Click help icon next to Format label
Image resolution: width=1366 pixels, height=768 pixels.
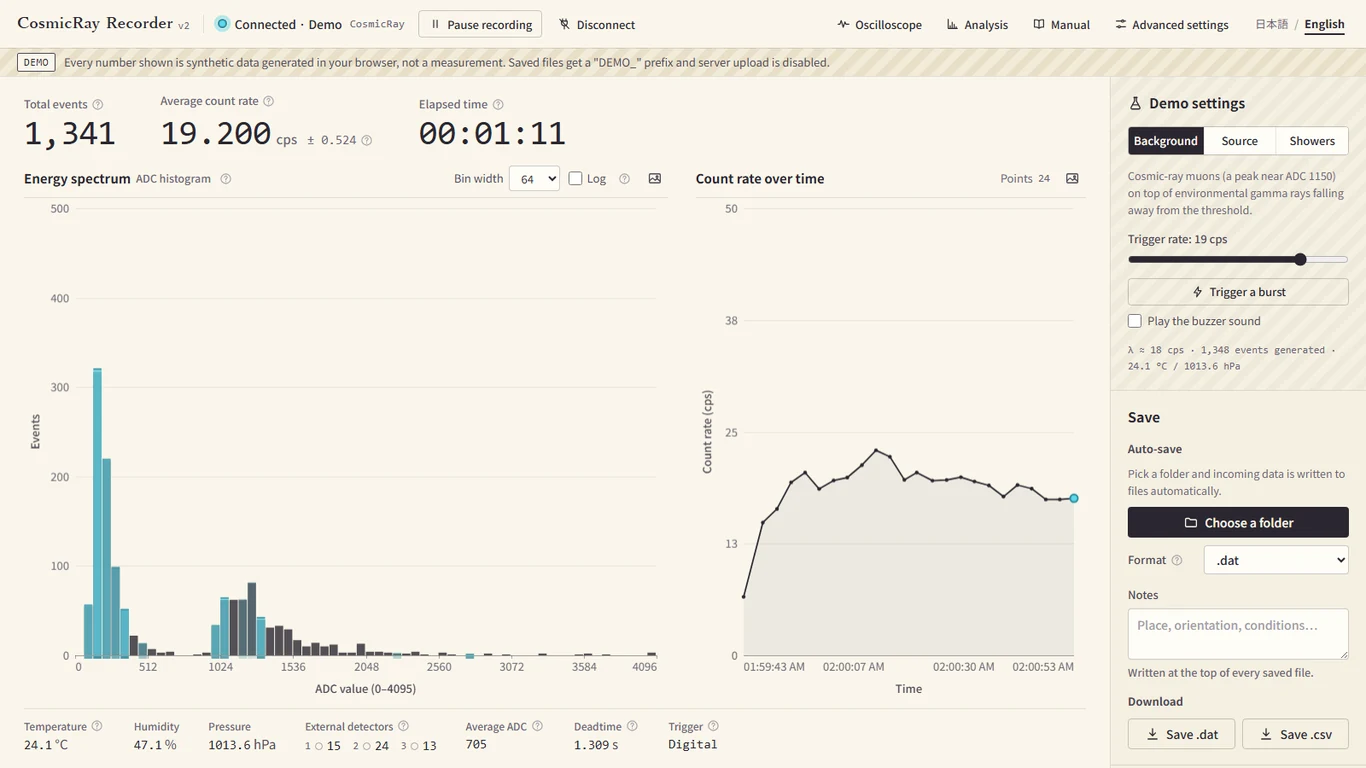[1177, 560]
